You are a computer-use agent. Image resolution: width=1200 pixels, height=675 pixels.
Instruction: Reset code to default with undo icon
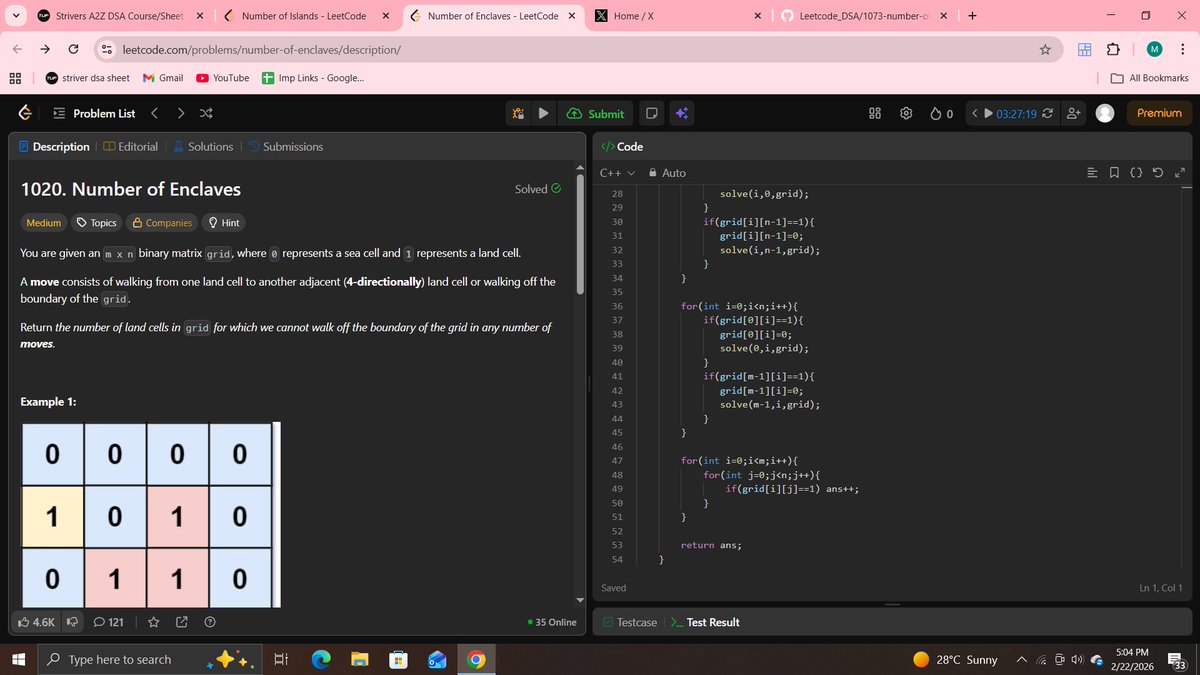[x=1157, y=173]
